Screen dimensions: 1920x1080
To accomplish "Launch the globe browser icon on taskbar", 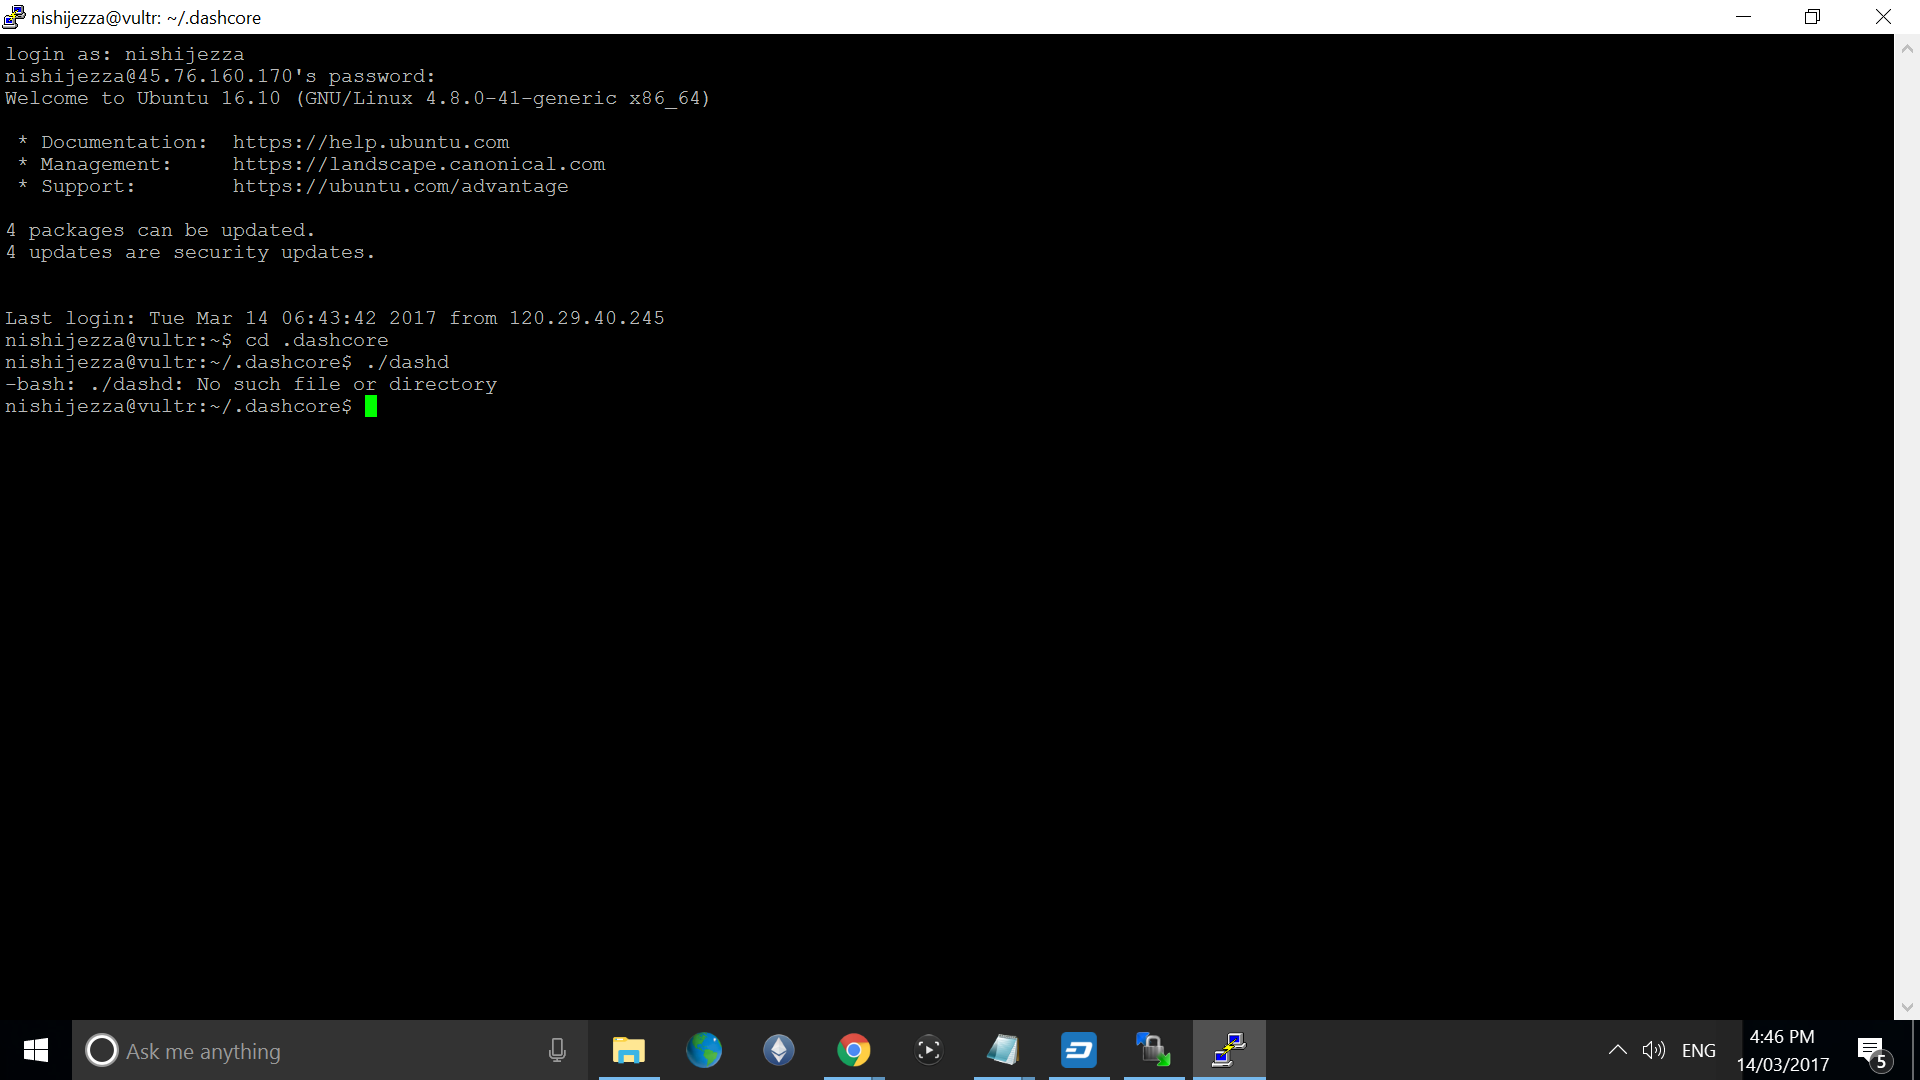I will (x=704, y=1050).
